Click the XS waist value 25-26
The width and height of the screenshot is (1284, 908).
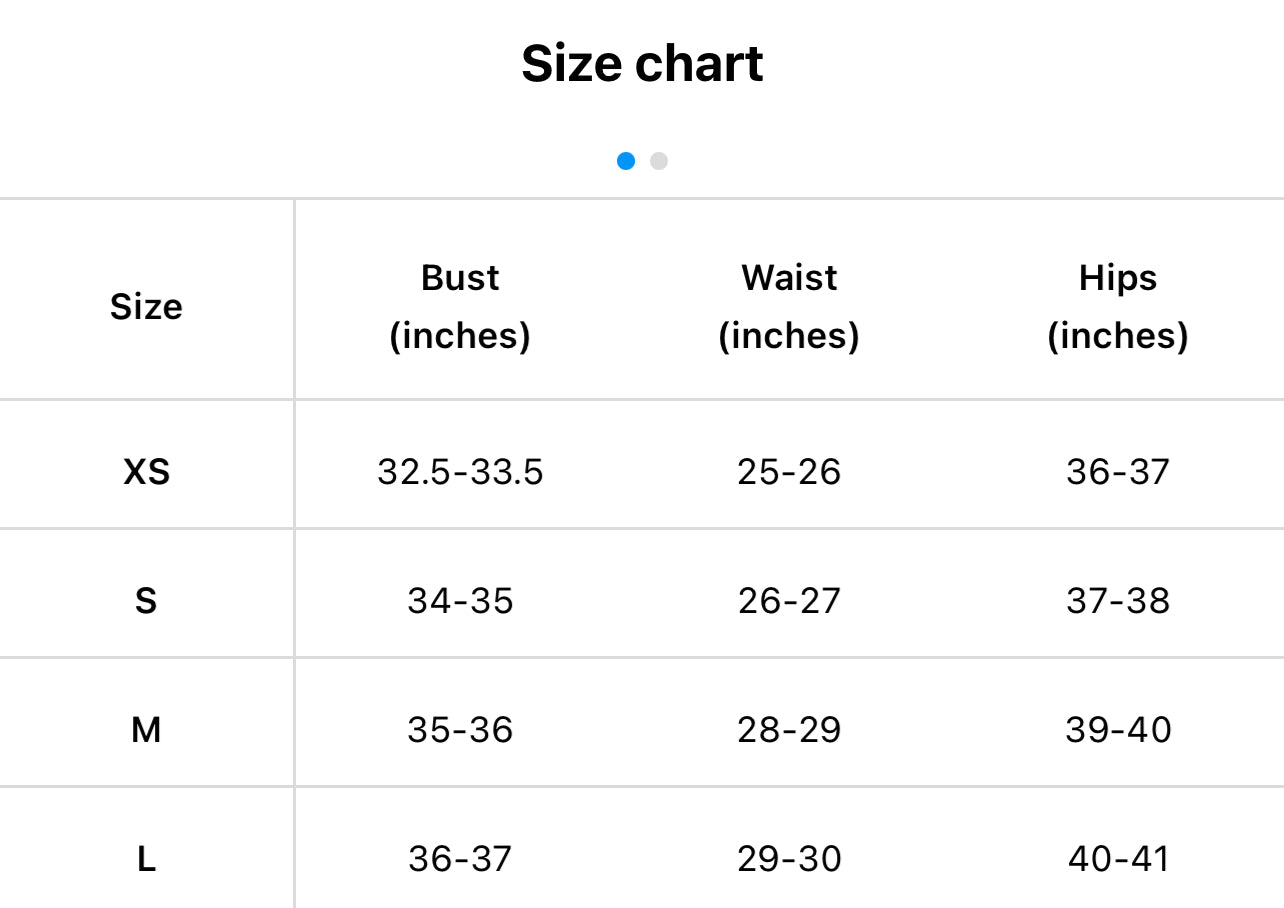point(789,471)
